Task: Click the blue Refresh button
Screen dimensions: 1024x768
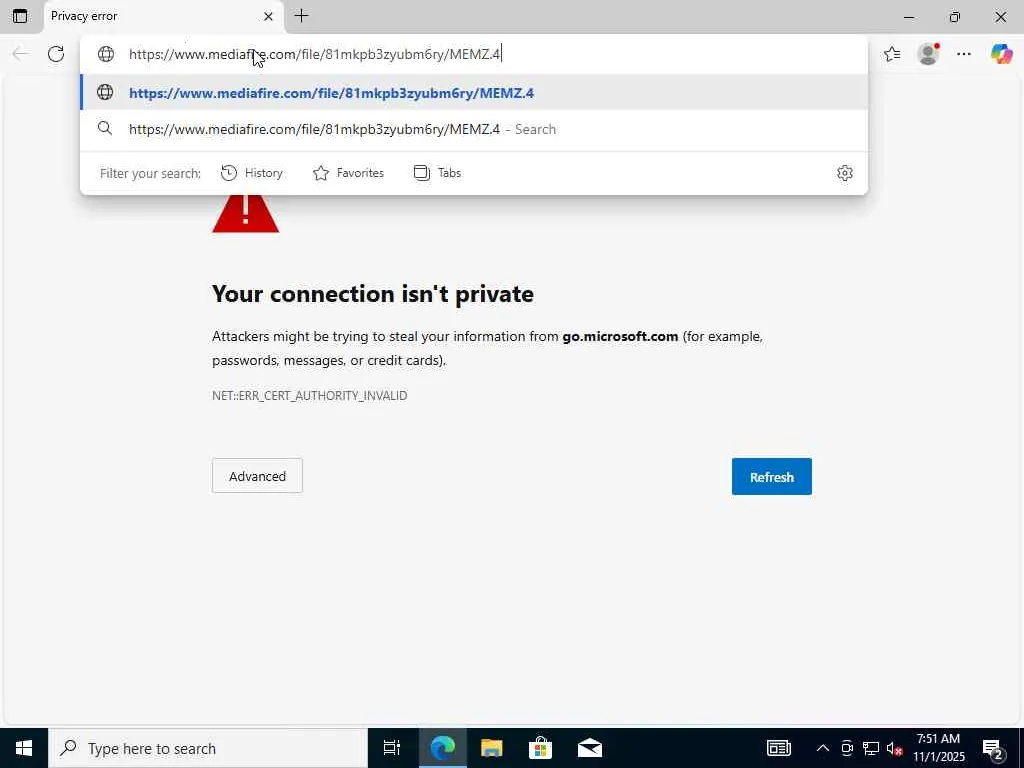Action: 771,477
